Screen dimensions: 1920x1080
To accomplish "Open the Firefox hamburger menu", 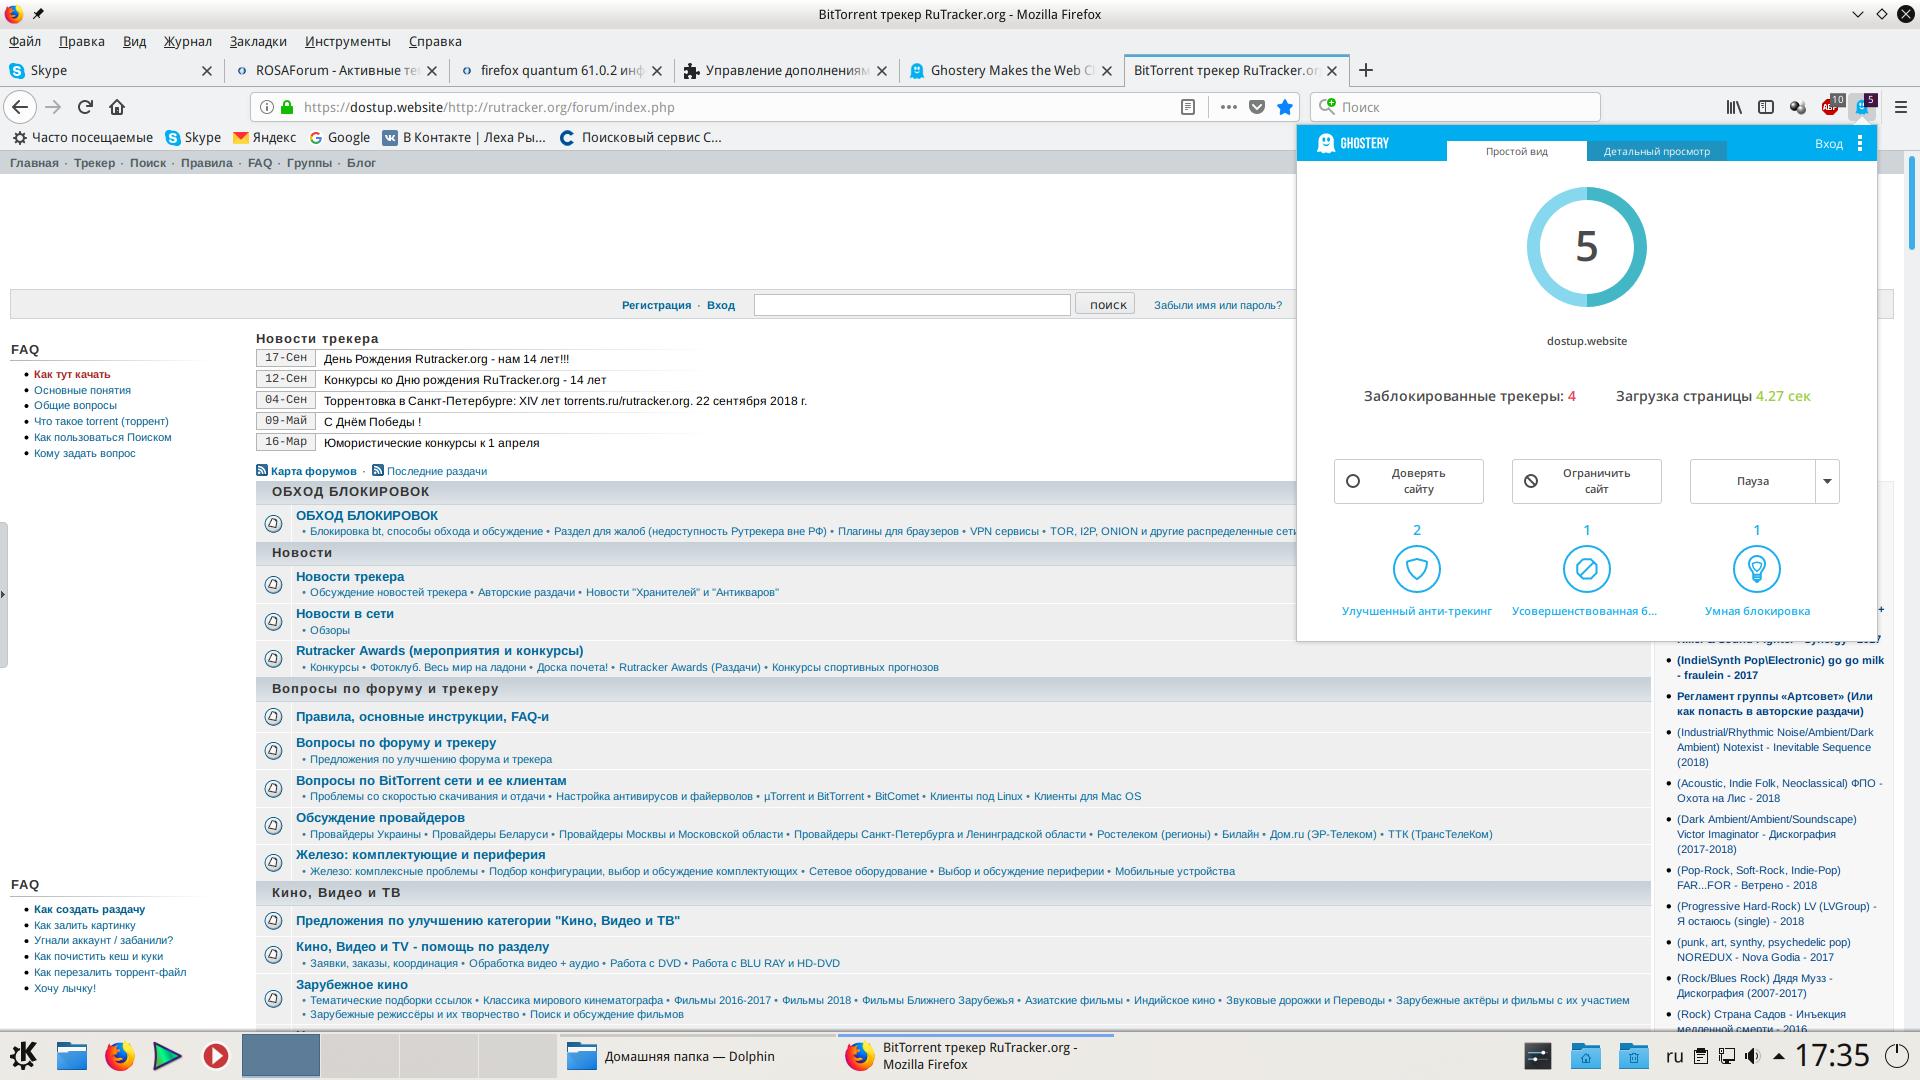I will [x=1901, y=107].
